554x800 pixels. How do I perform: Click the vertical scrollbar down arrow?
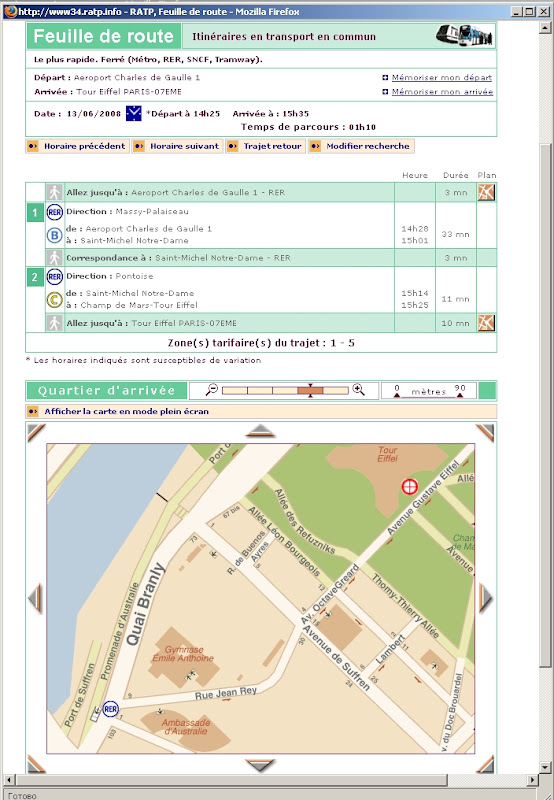[545, 767]
